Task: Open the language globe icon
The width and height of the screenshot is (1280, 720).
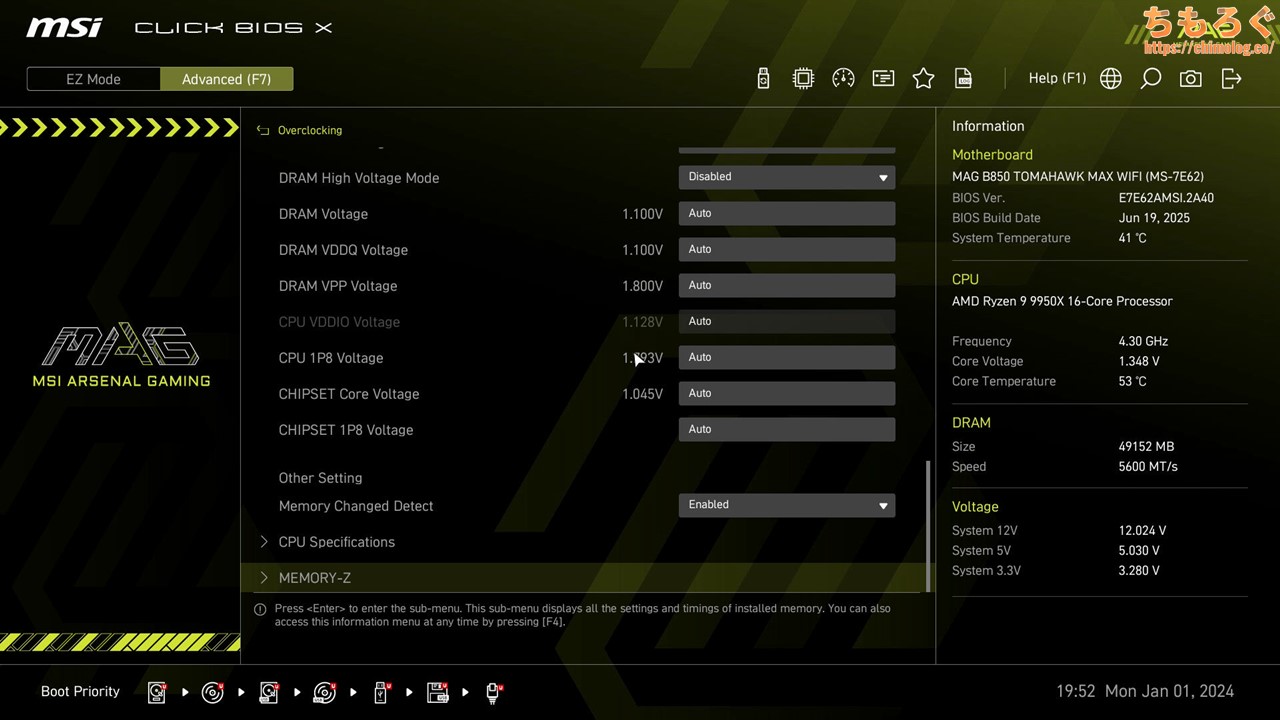Action: 1110,79
